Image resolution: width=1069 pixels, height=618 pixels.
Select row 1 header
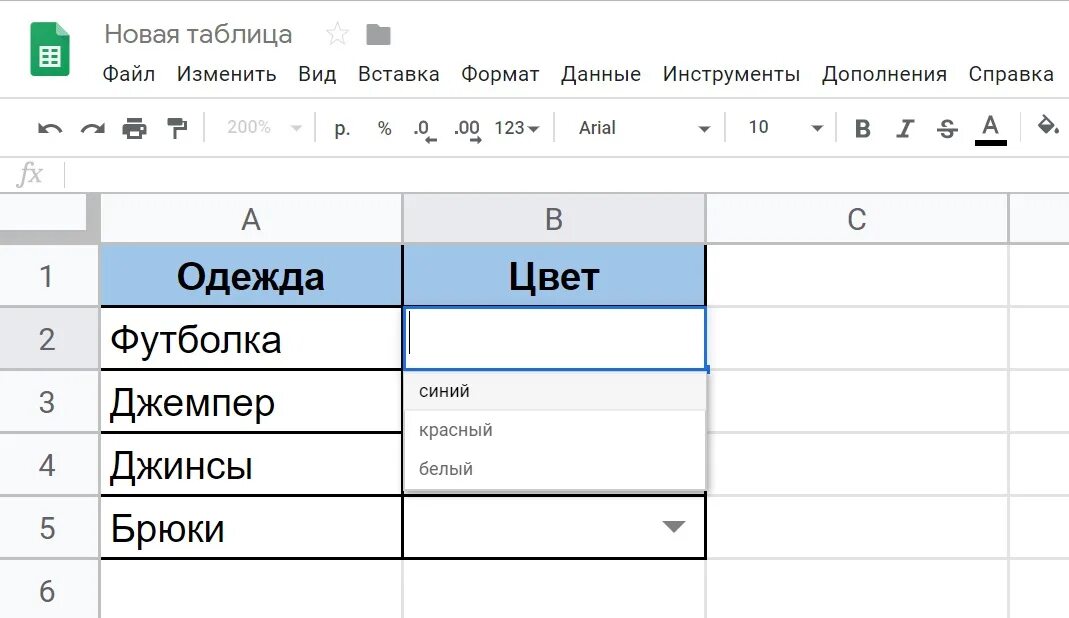click(x=49, y=276)
